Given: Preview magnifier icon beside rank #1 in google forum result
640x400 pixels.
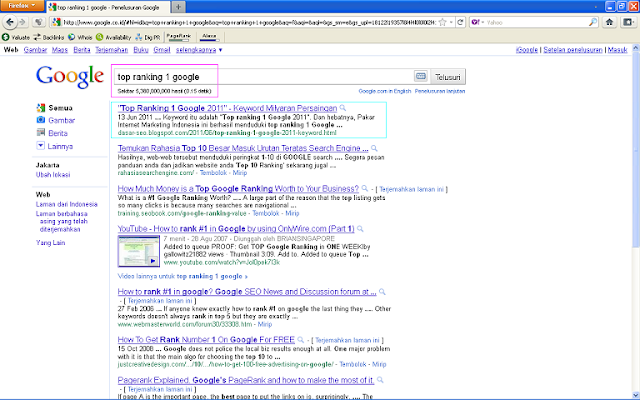Looking at the screenshot, I should click(382, 291).
